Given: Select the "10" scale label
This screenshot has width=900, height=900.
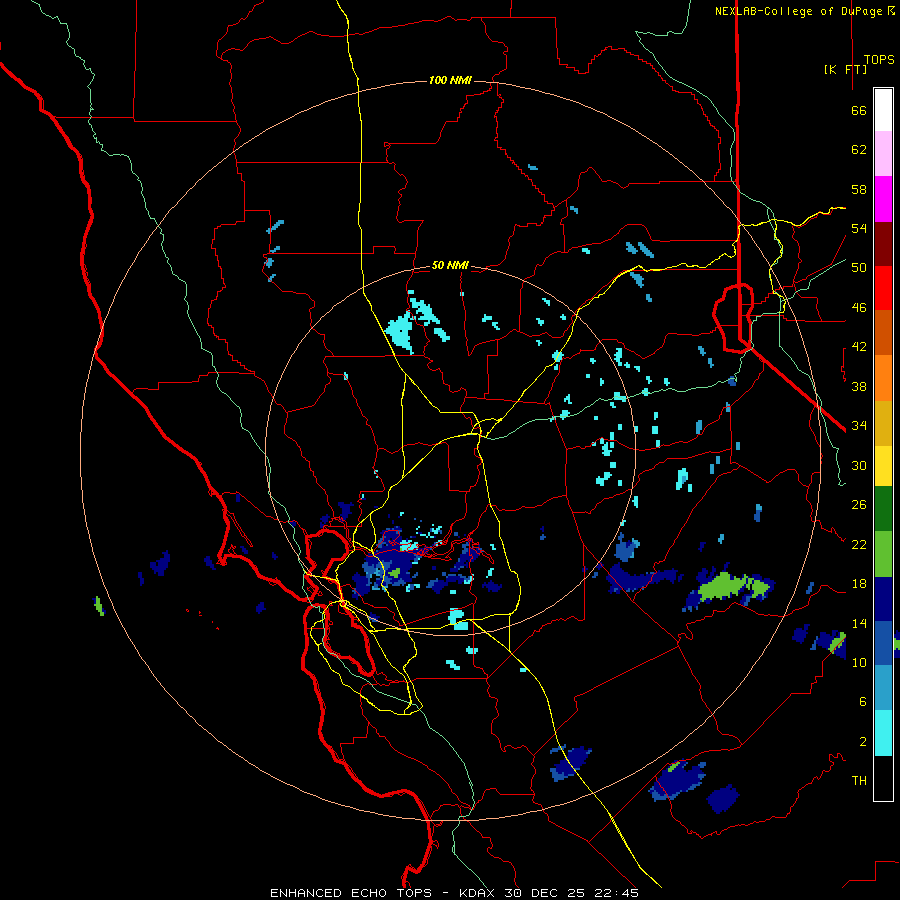Looking at the screenshot, I should click(x=859, y=662).
